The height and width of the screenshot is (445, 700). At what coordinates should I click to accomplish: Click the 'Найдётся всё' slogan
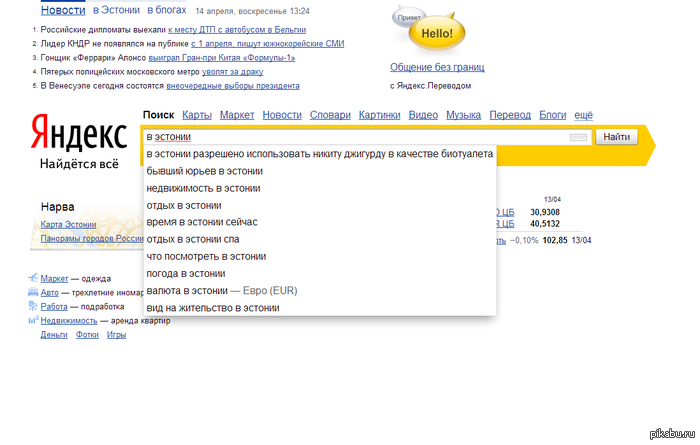click(79, 164)
